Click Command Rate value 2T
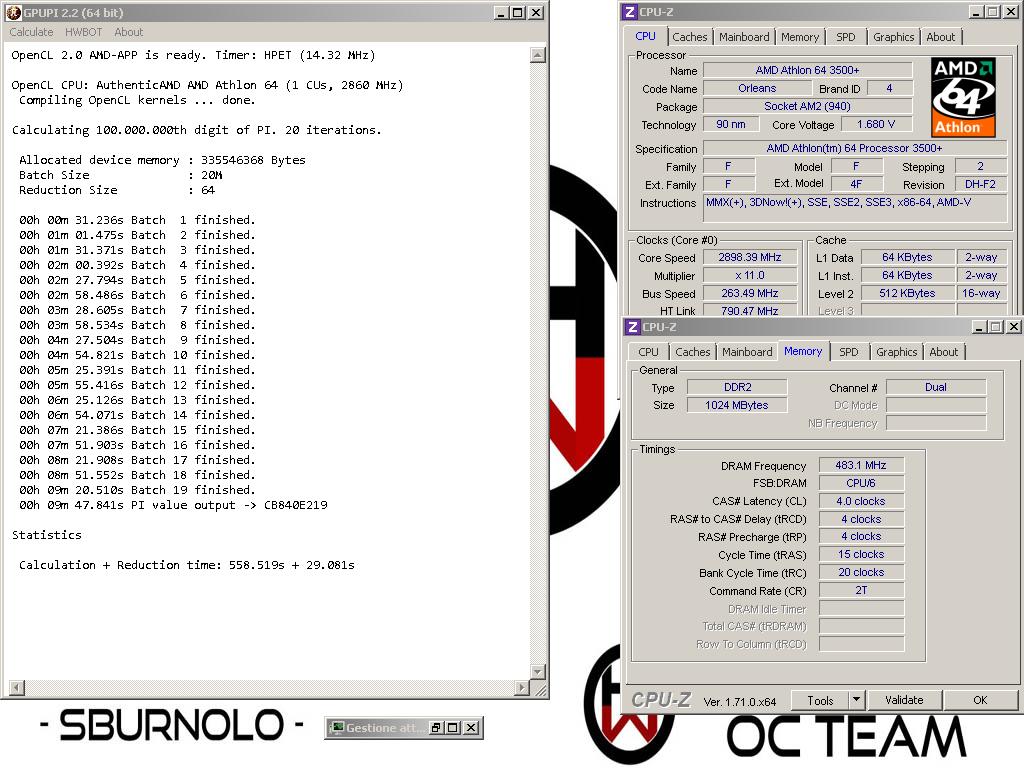This screenshot has width=1024, height=768. point(861,590)
